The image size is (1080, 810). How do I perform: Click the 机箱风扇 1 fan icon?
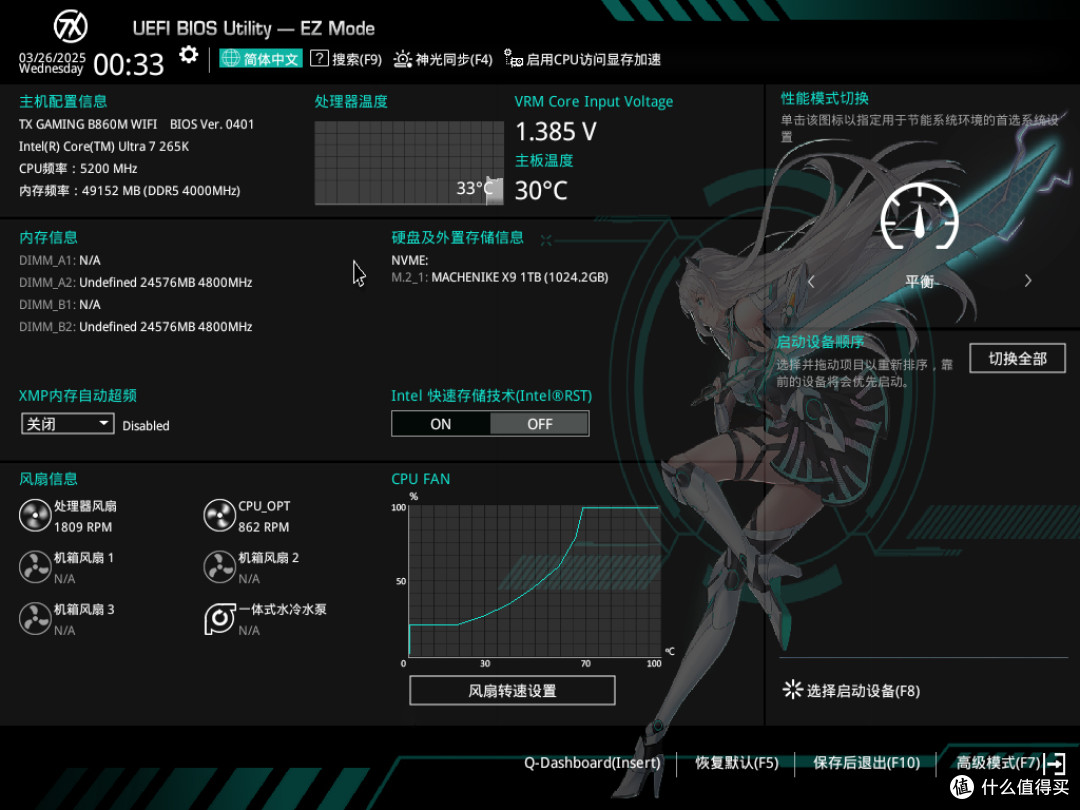pyautogui.click(x=34, y=568)
